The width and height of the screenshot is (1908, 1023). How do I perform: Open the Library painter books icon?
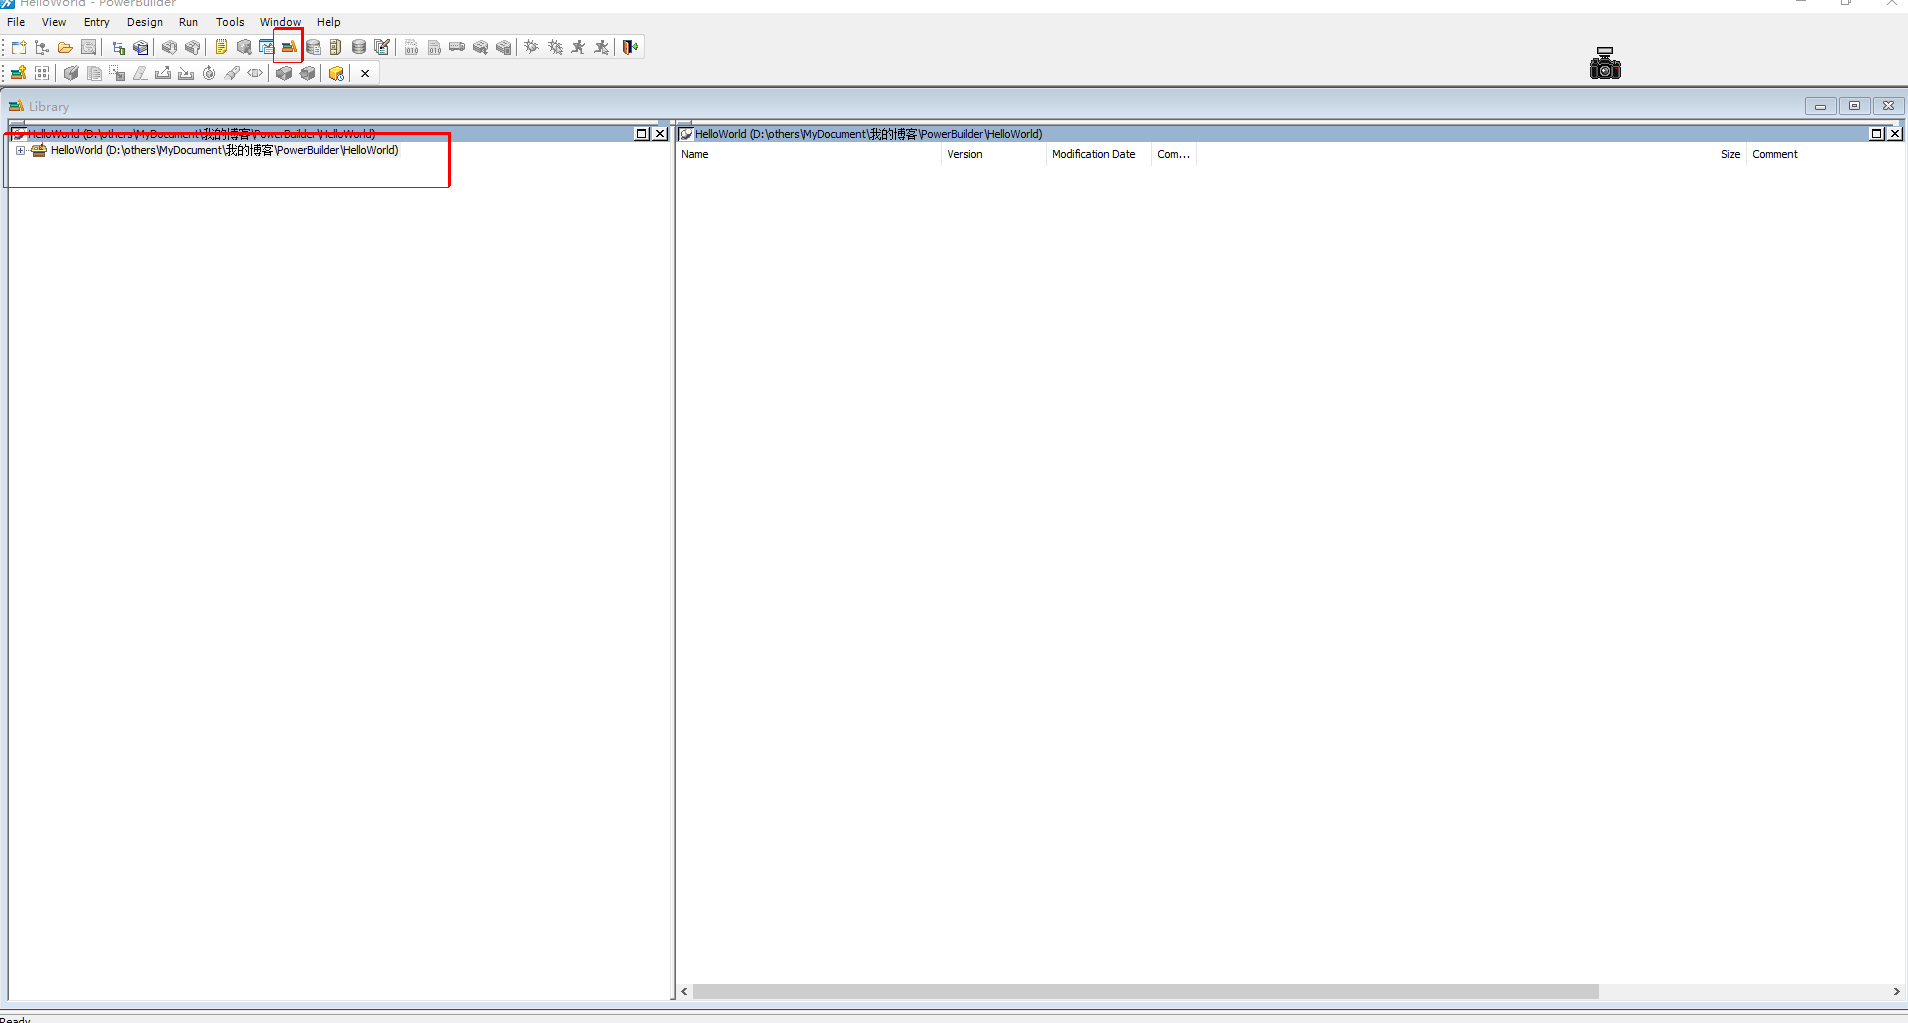(289, 47)
